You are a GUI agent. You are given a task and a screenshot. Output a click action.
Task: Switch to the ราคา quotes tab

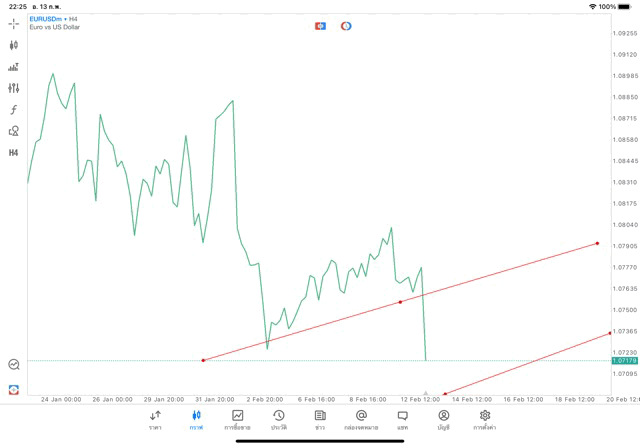155,420
